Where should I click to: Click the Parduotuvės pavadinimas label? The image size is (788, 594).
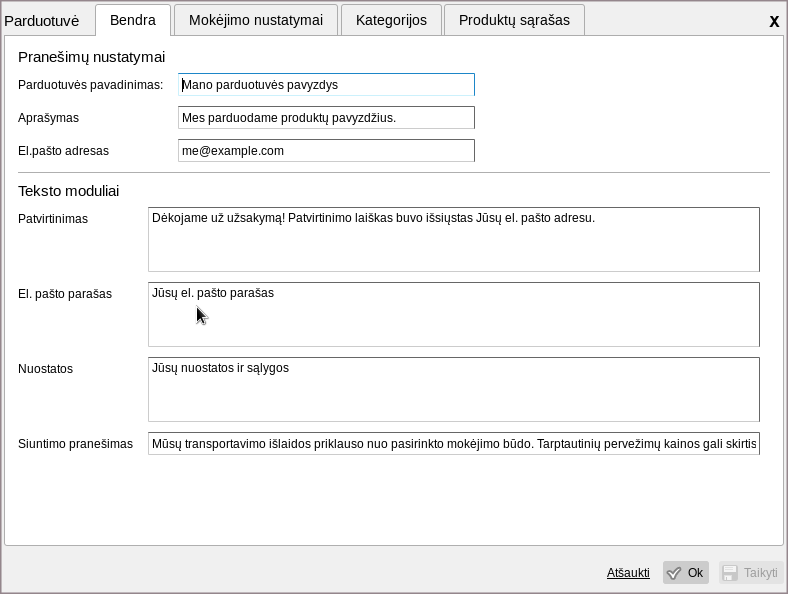(90, 85)
